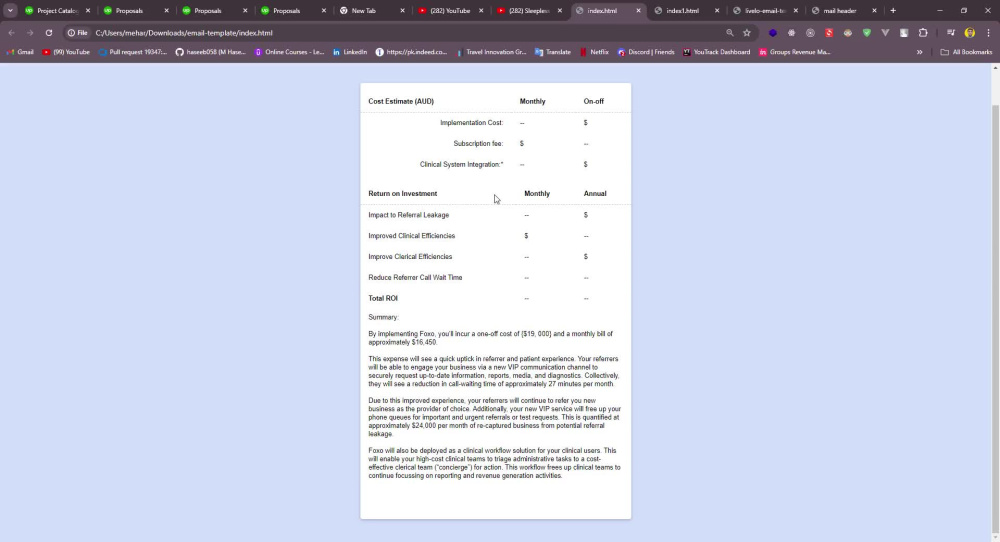Open a new browser tab

(893, 11)
